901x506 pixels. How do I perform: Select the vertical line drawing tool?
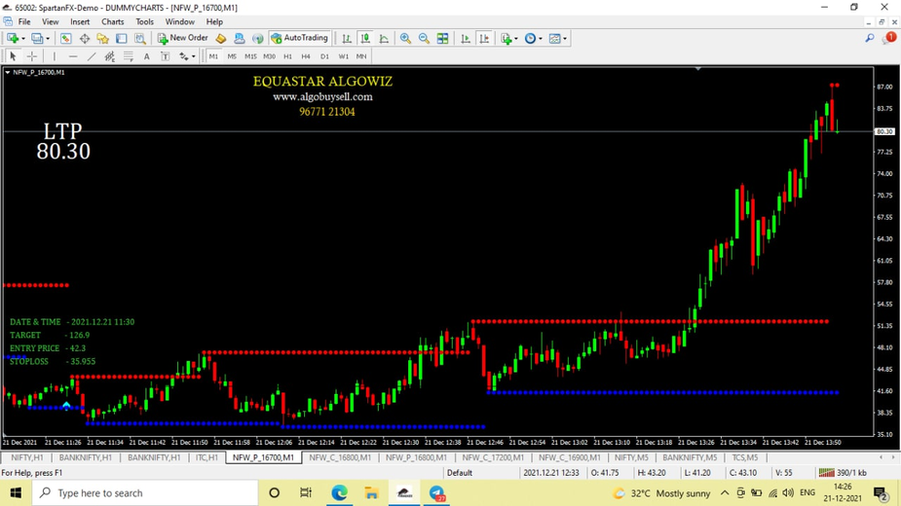pos(54,56)
